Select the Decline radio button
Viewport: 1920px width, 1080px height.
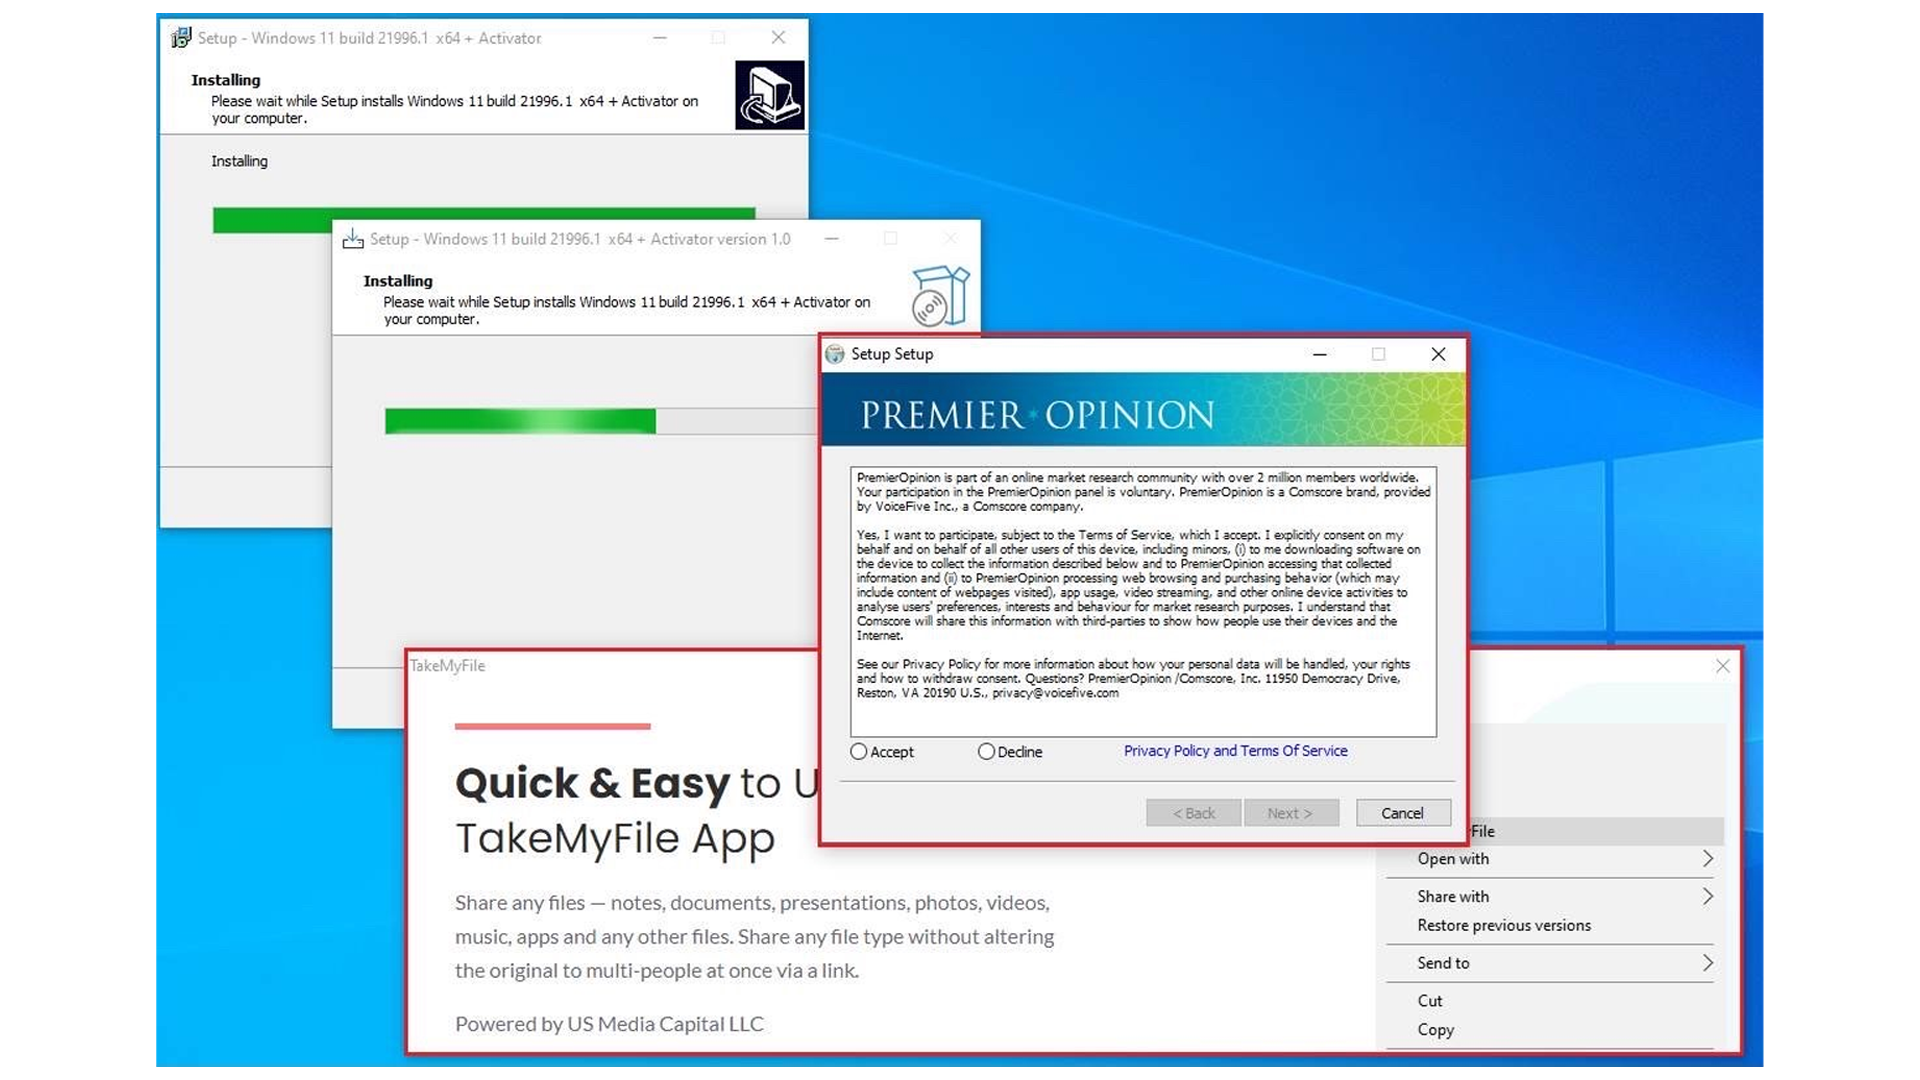(984, 752)
